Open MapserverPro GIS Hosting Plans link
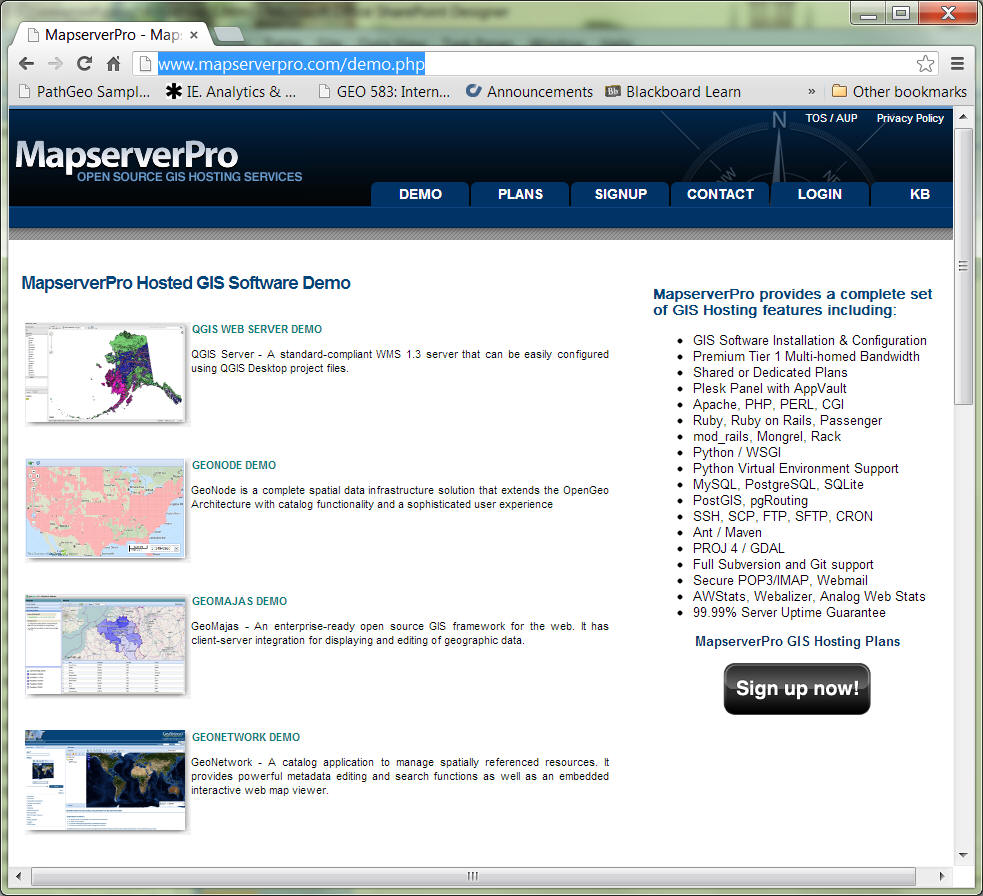Viewport: 983px width, 896px height. (x=797, y=641)
